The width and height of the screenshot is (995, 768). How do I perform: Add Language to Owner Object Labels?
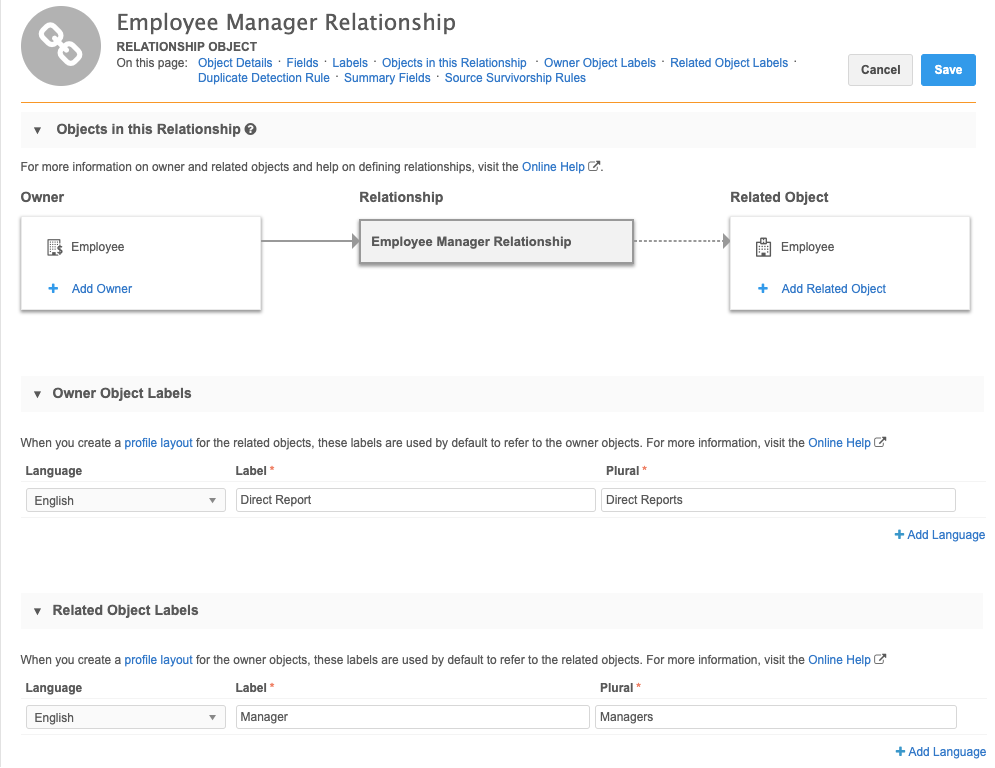pos(940,535)
